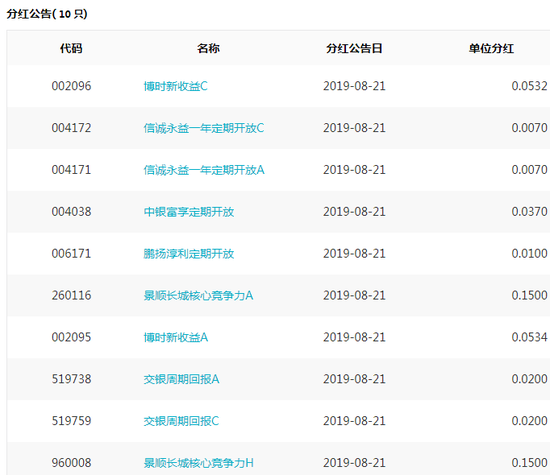
Task: Select fund code 519738
Action: 71,379
